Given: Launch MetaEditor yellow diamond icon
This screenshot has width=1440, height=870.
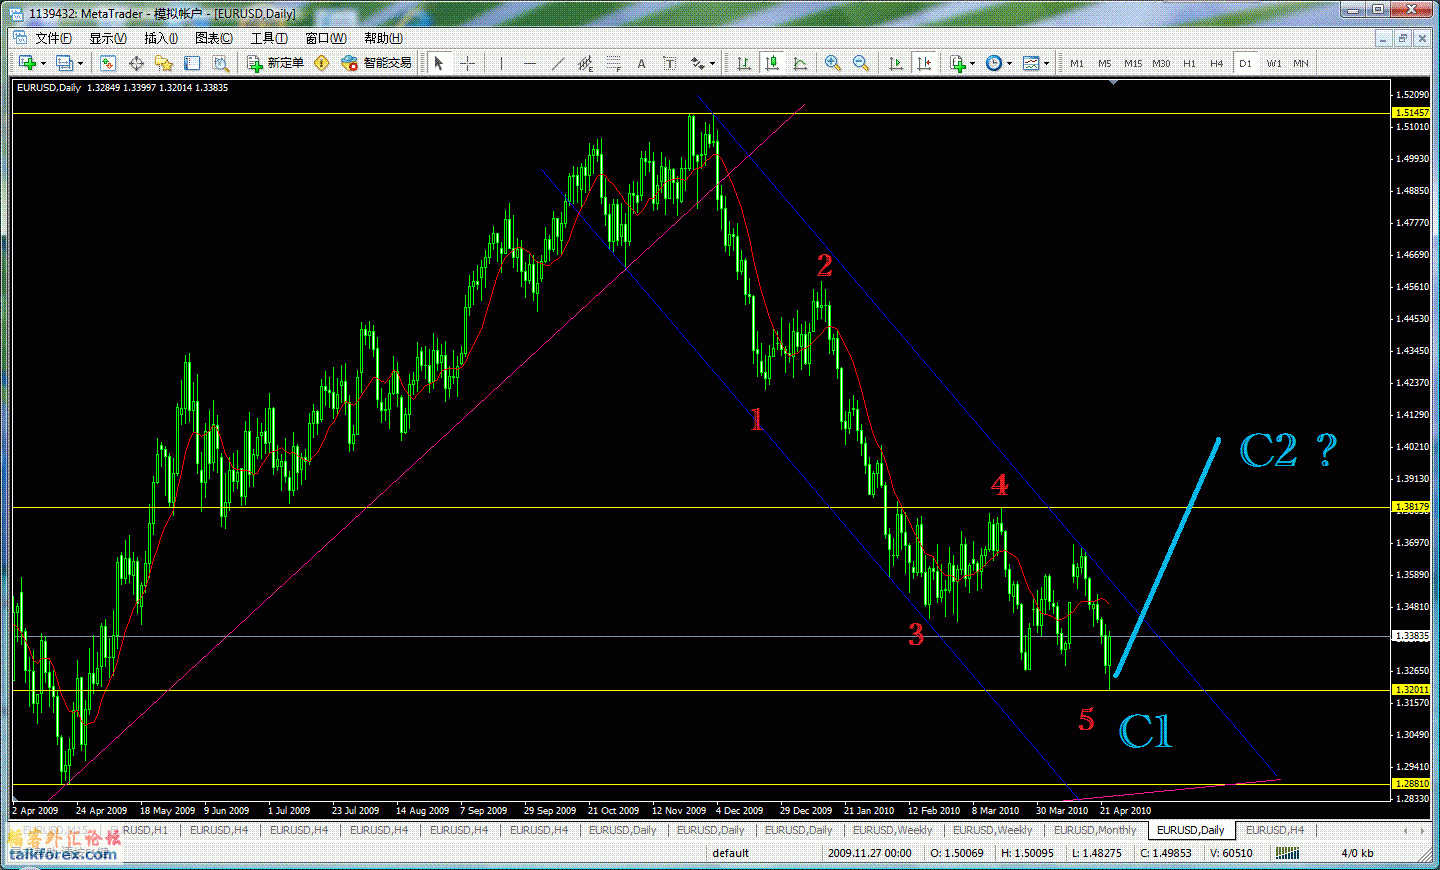Looking at the screenshot, I should coord(321,63).
